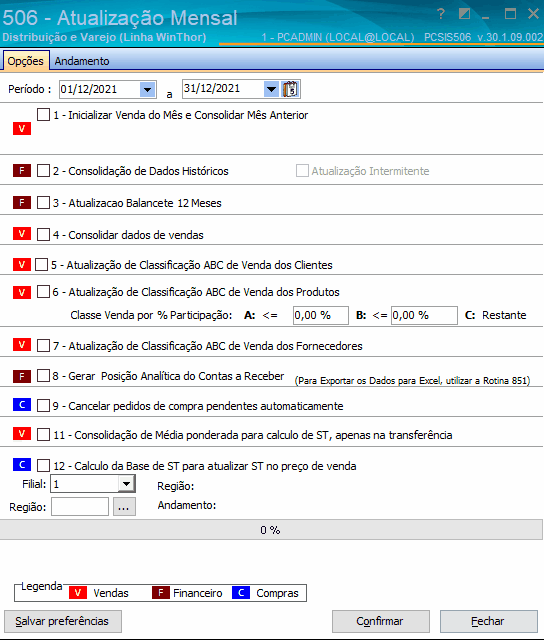Check 9 - Cancelar pedidos de compra pendentes
This screenshot has height=640, width=544.
(x=43, y=406)
